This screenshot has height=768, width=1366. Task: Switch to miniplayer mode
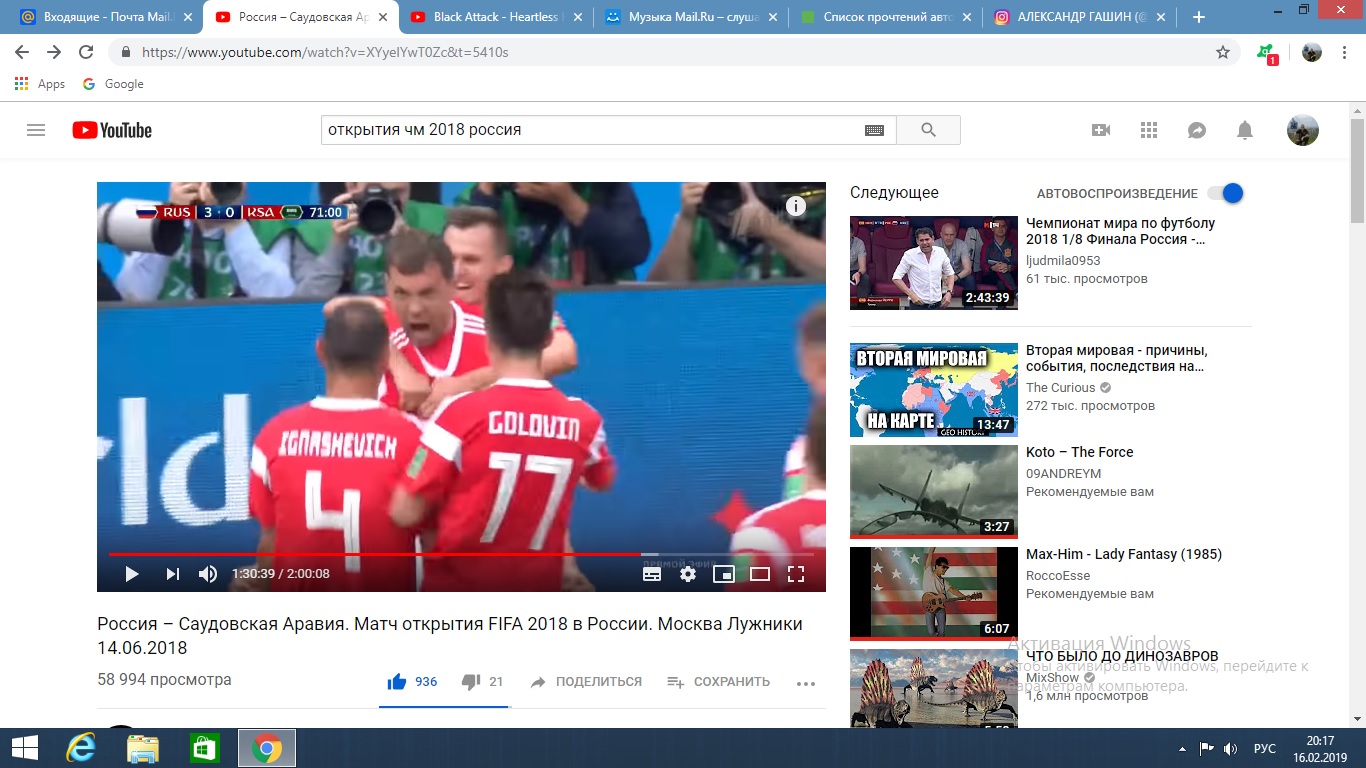click(x=724, y=574)
